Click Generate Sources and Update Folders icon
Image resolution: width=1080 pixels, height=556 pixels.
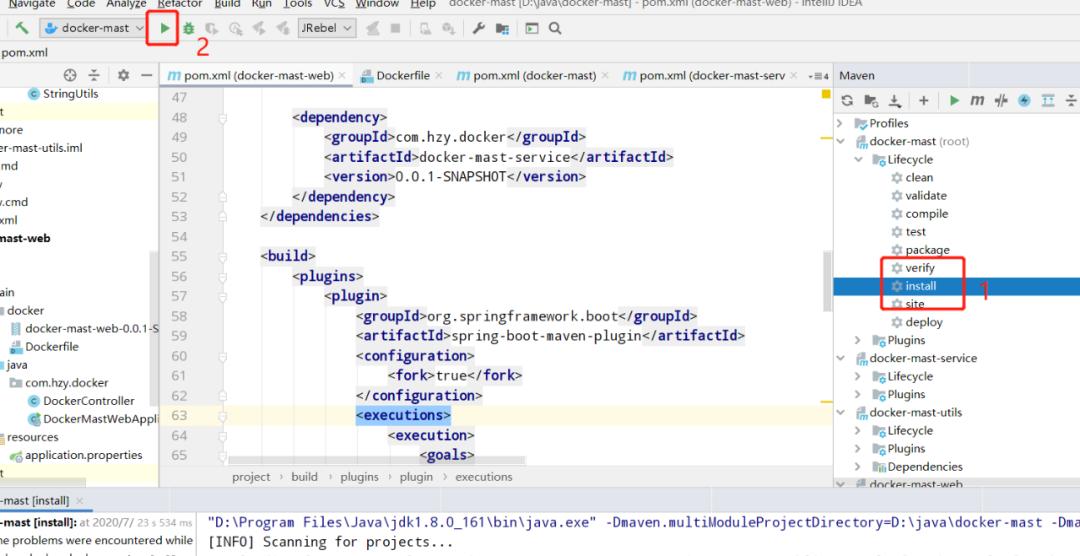(871, 101)
